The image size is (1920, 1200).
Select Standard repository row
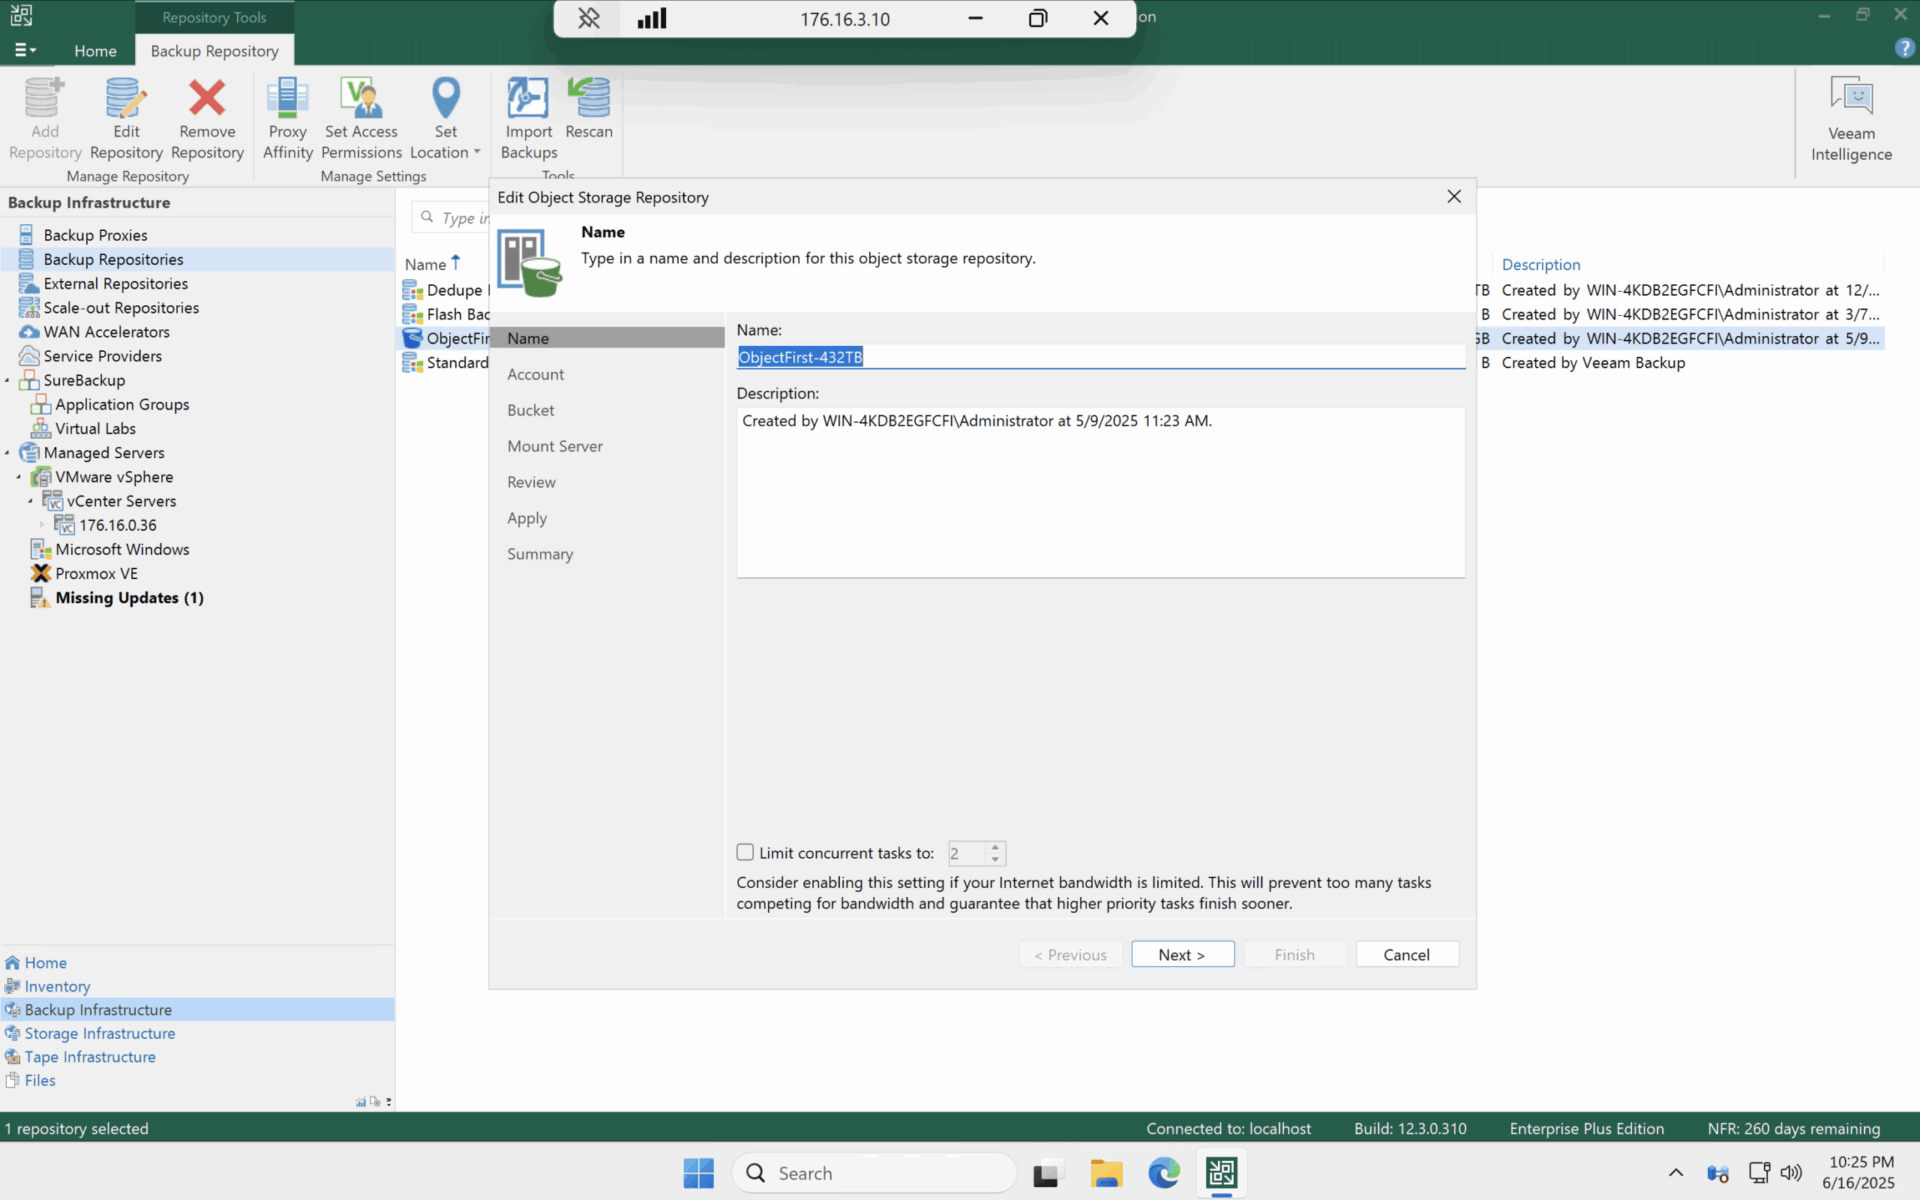point(445,363)
